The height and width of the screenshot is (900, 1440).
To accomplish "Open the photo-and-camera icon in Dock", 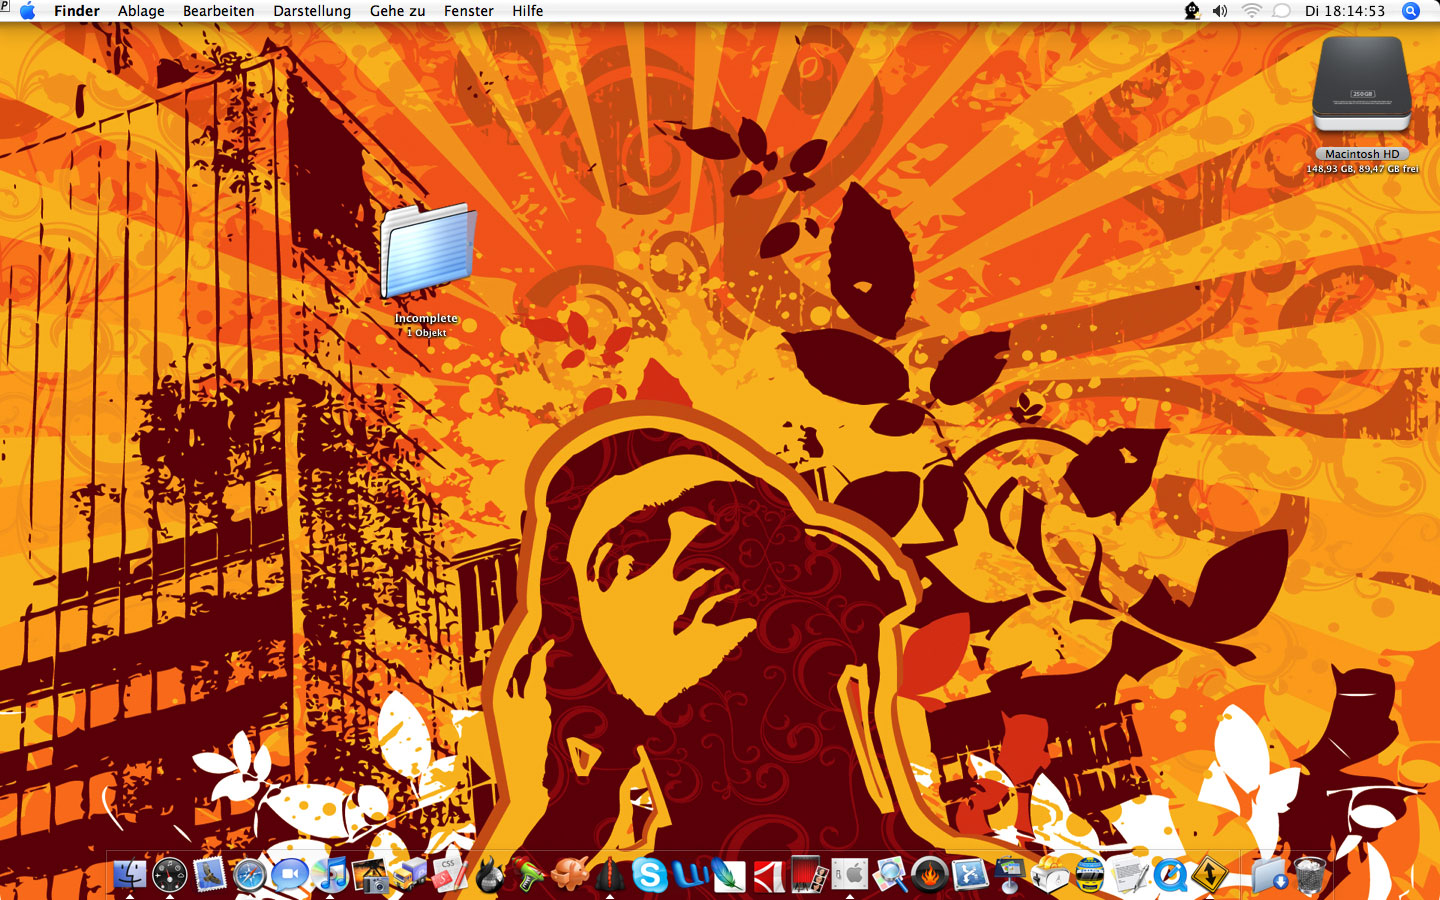I will coord(370,875).
